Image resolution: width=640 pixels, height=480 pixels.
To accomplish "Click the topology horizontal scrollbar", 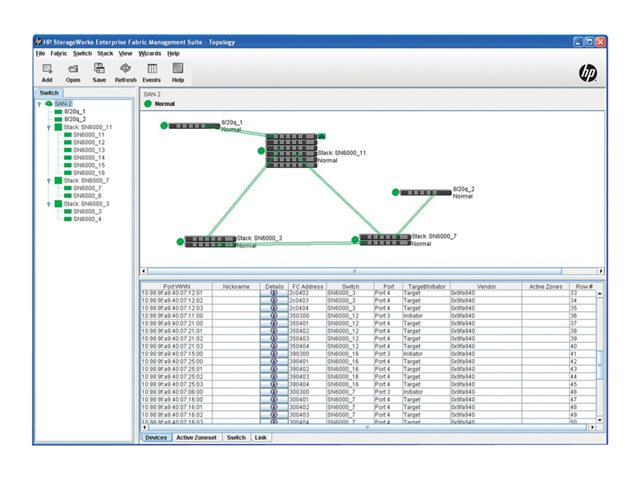I will pos(355,270).
